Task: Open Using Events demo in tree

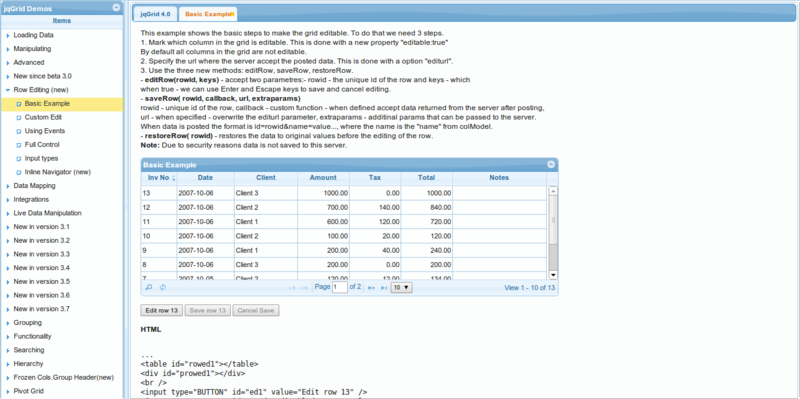Action: [x=44, y=131]
